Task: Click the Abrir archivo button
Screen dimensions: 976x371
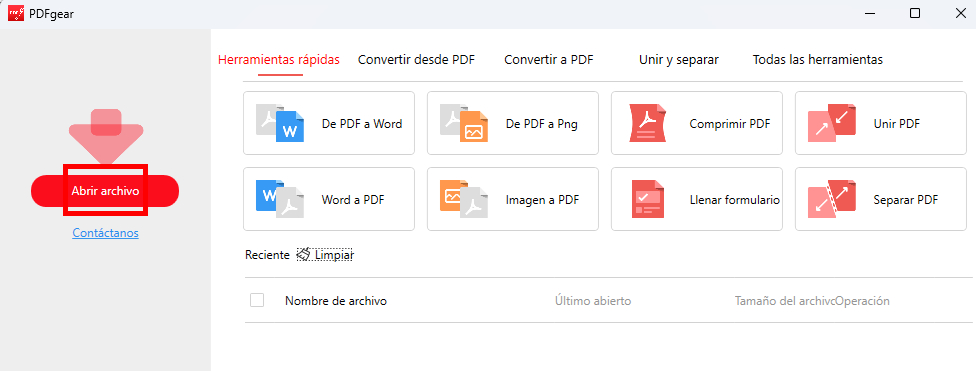Action: (105, 190)
